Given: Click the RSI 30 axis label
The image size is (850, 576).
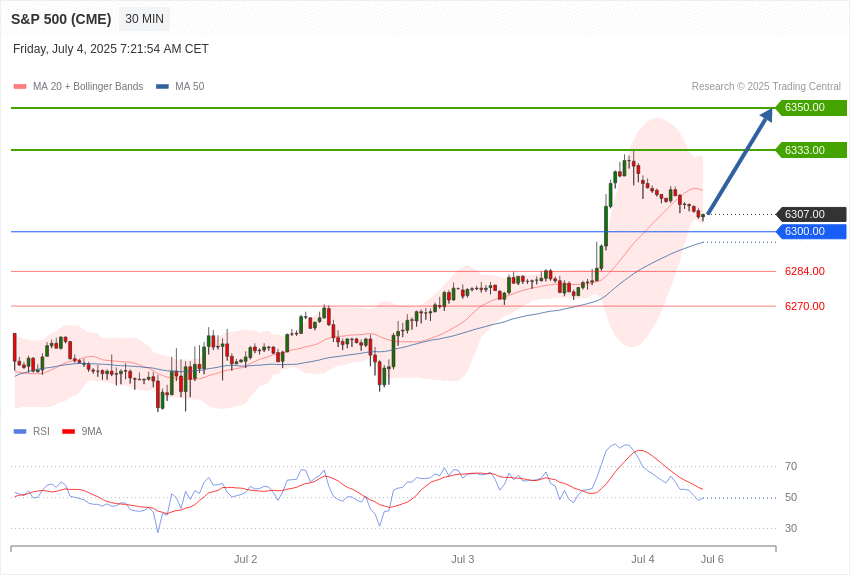Looking at the screenshot, I should pyautogui.click(x=791, y=528).
